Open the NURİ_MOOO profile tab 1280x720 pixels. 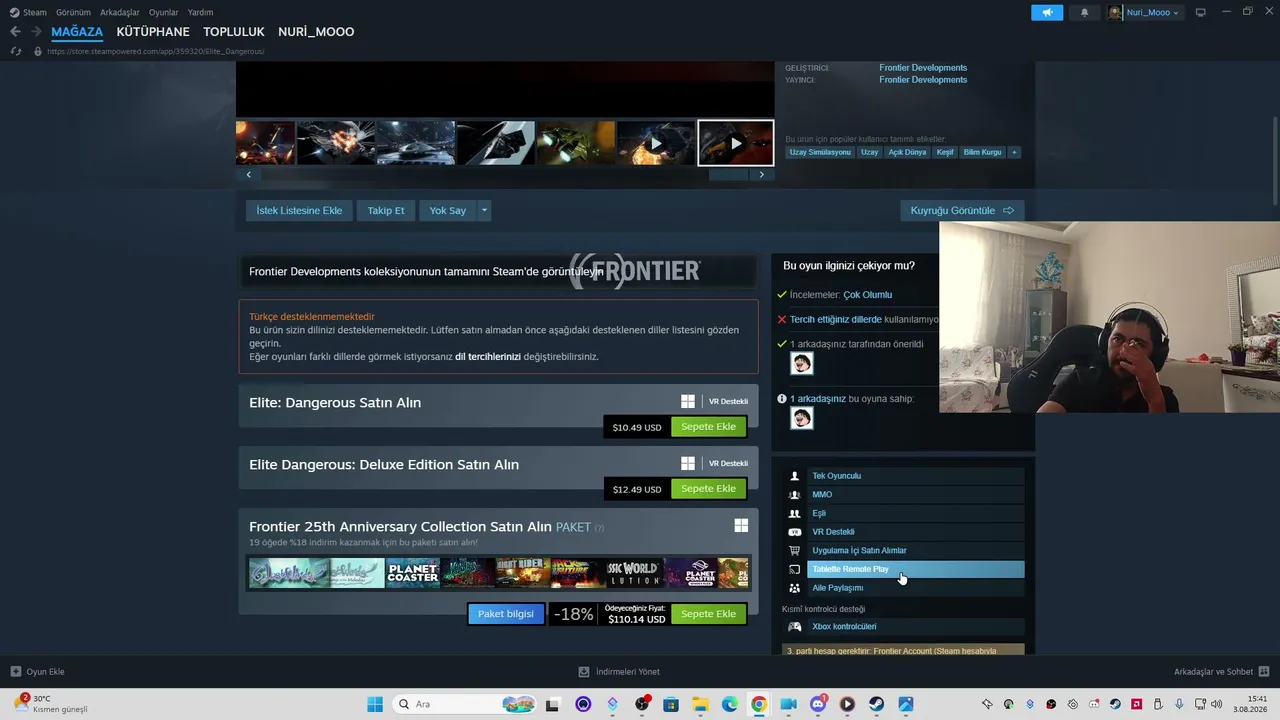click(316, 32)
